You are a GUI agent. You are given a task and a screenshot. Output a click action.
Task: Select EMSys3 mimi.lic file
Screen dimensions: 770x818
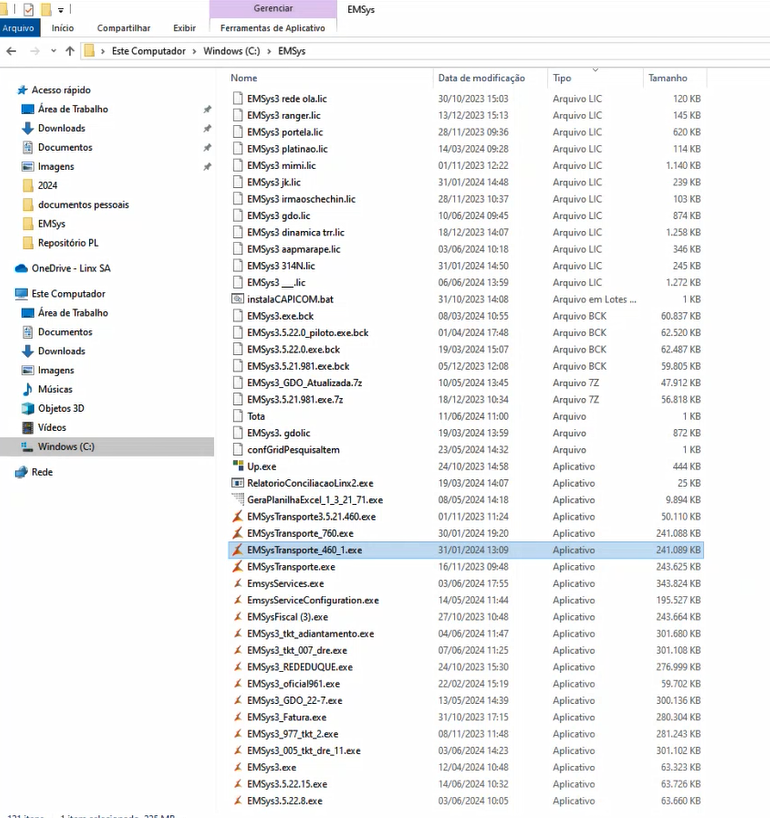pos(281,165)
